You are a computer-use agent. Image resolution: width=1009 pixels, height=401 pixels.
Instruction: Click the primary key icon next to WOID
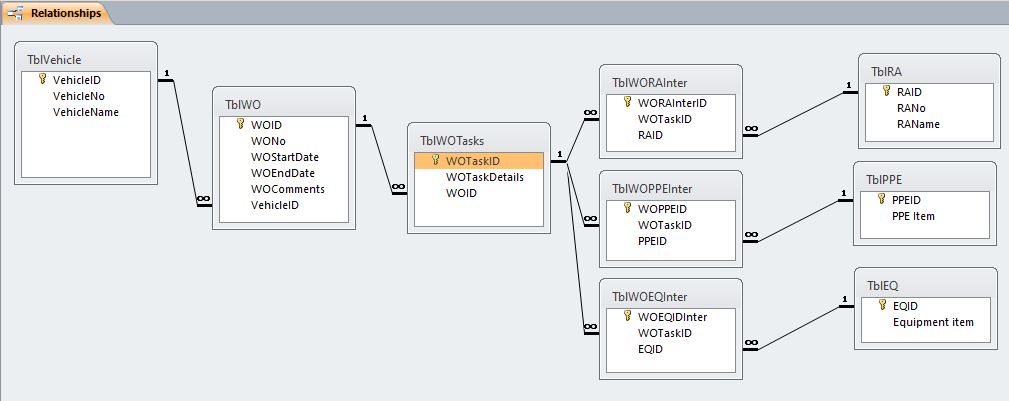coord(241,125)
